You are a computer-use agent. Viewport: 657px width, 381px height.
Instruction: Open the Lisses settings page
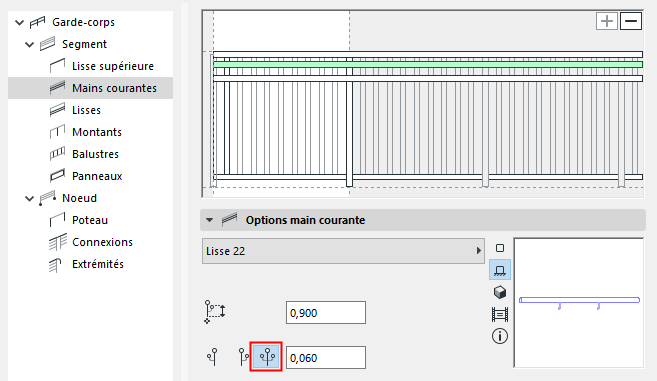pyautogui.click(x=86, y=110)
